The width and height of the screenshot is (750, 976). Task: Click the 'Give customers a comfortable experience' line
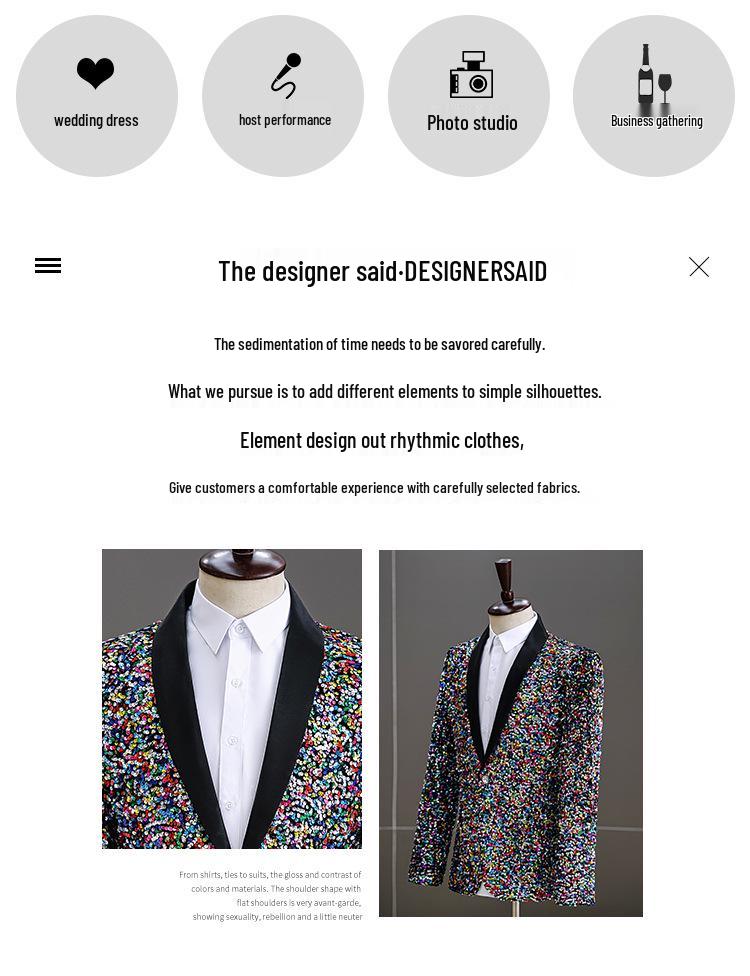click(x=374, y=487)
